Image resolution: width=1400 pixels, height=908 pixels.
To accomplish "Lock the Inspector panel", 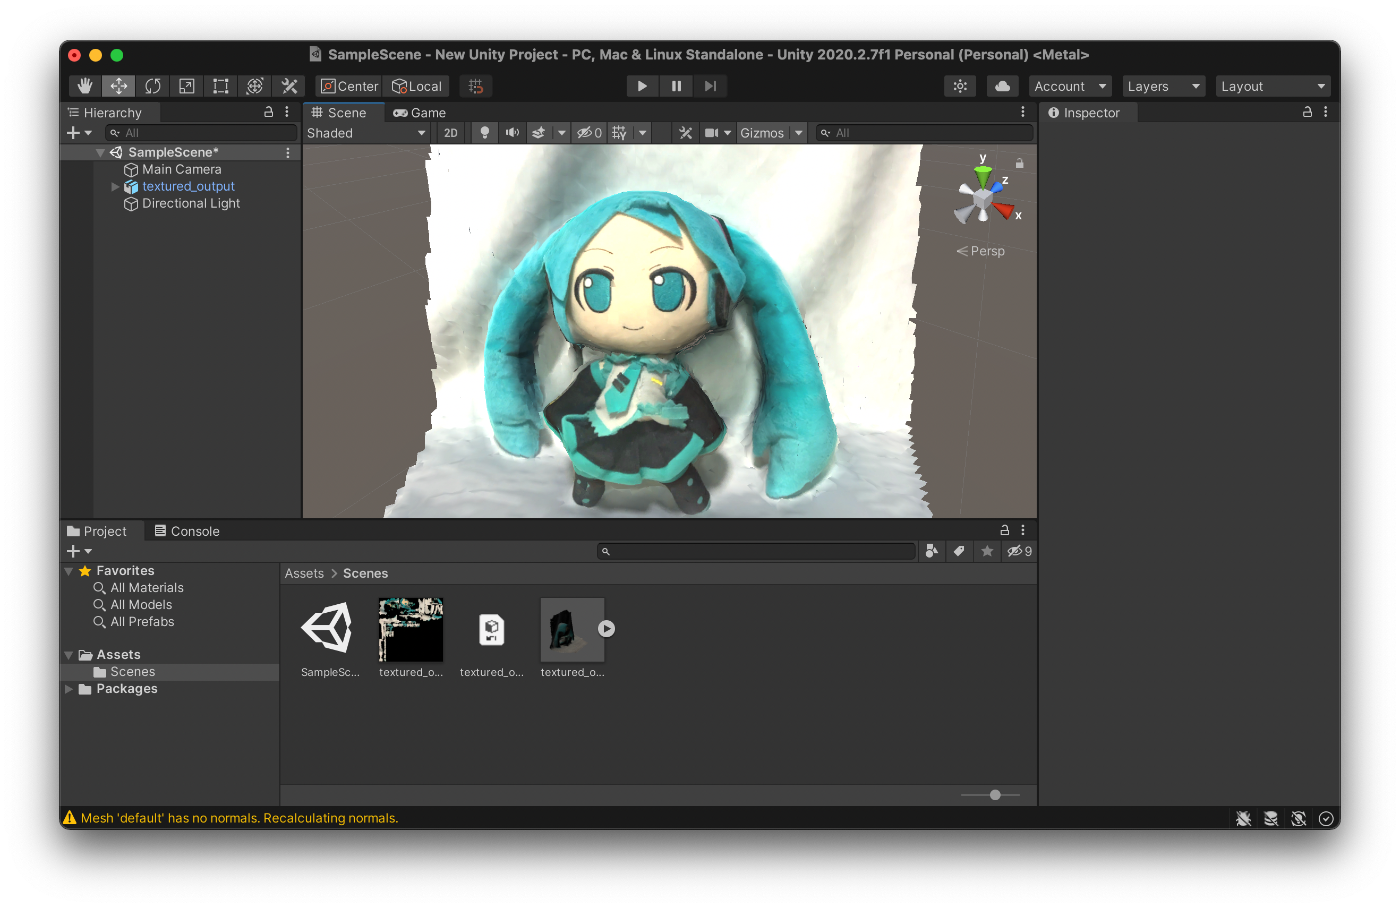I will pyautogui.click(x=1307, y=112).
